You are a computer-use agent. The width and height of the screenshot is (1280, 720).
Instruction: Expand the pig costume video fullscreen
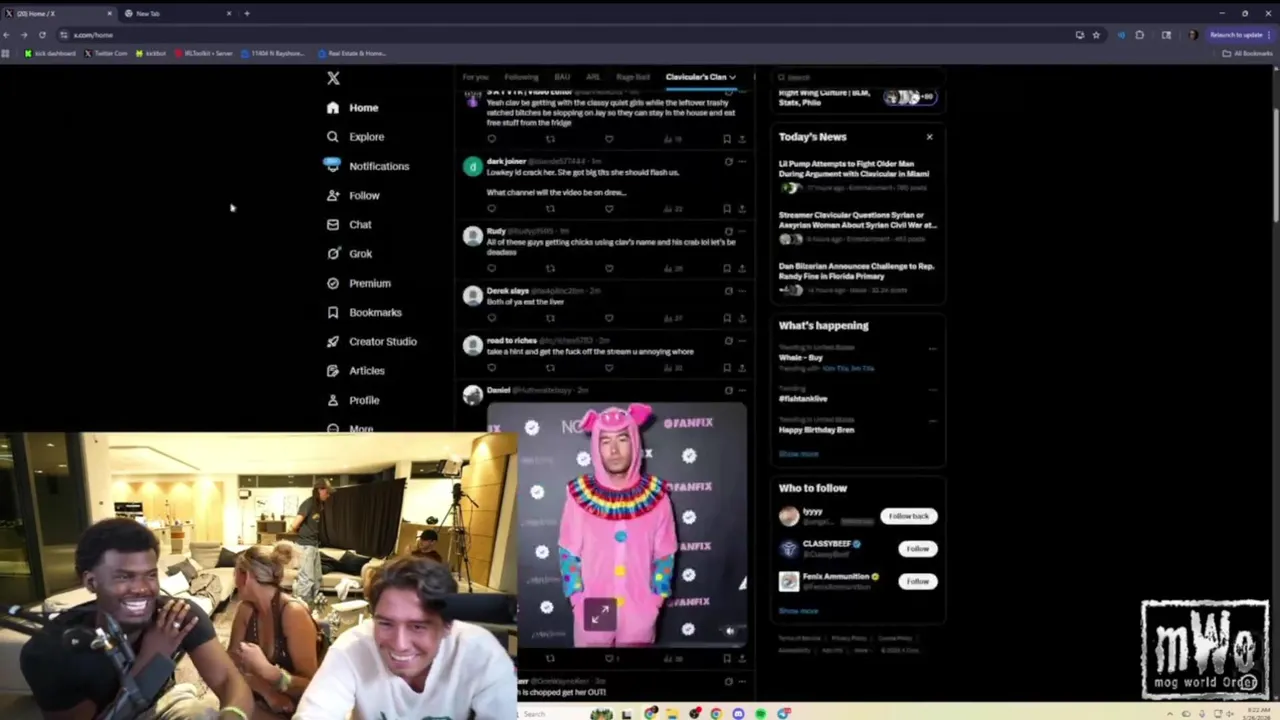599,617
